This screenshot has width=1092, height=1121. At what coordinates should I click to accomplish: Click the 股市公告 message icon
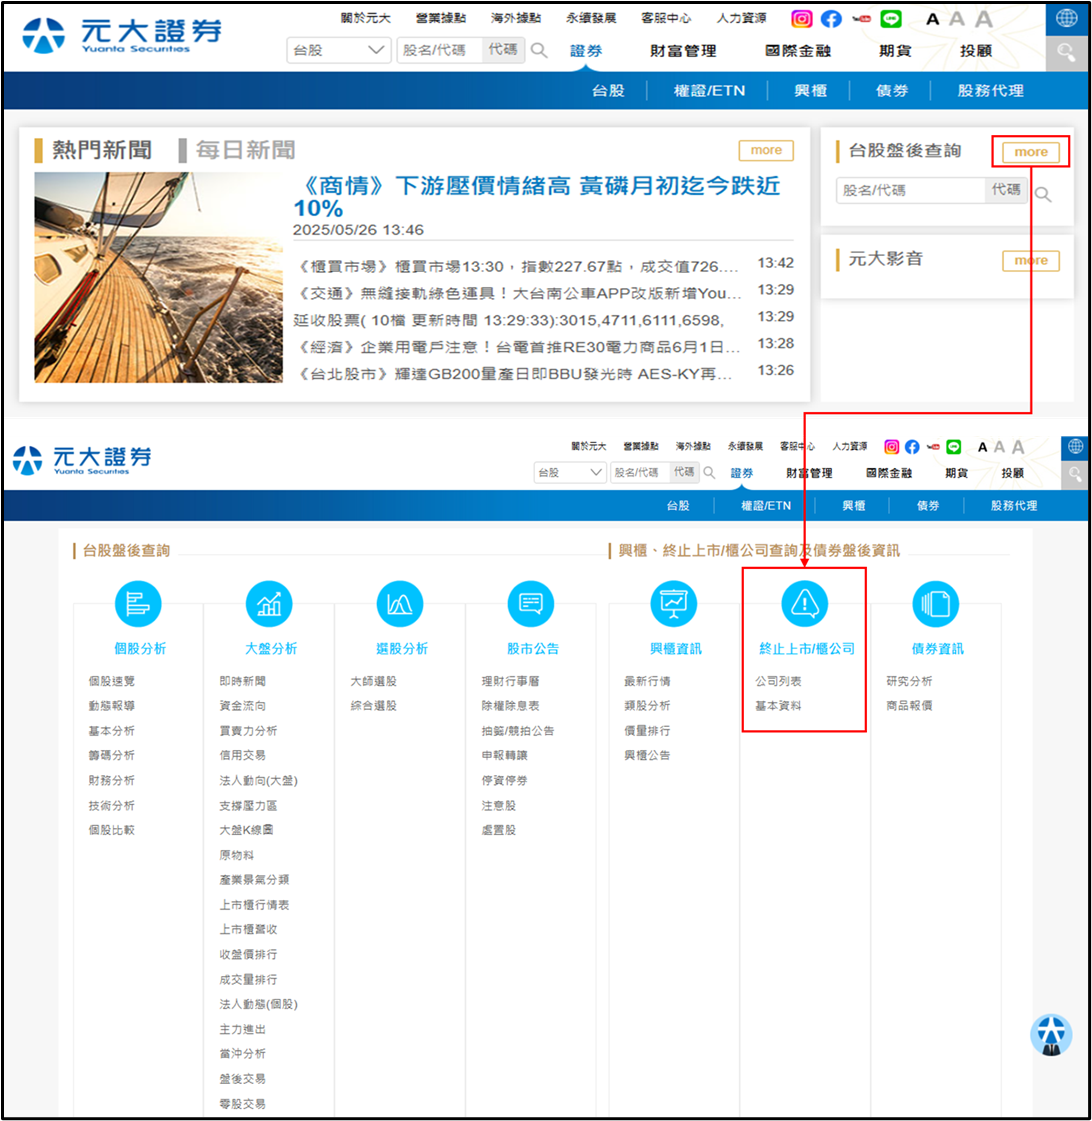531,604
